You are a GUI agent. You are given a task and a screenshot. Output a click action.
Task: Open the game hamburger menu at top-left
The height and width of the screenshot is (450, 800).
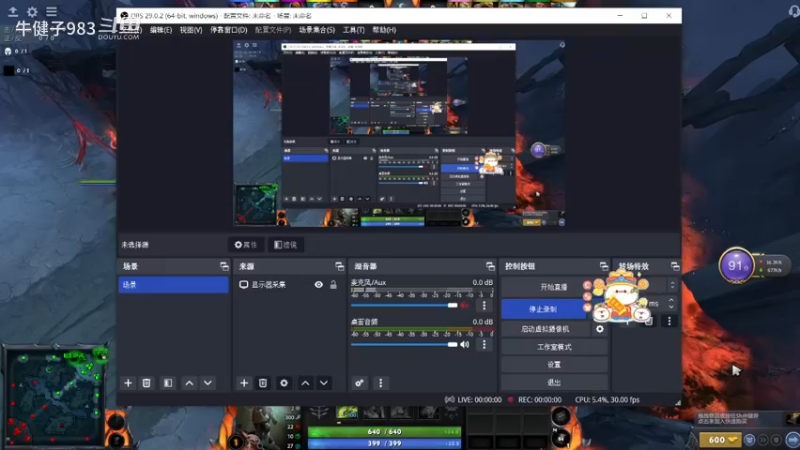point(52,11)
